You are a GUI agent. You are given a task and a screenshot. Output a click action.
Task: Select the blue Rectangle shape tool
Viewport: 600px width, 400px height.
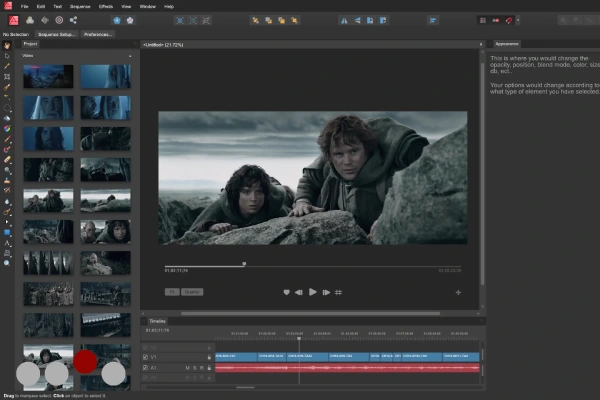click(7, 232)
